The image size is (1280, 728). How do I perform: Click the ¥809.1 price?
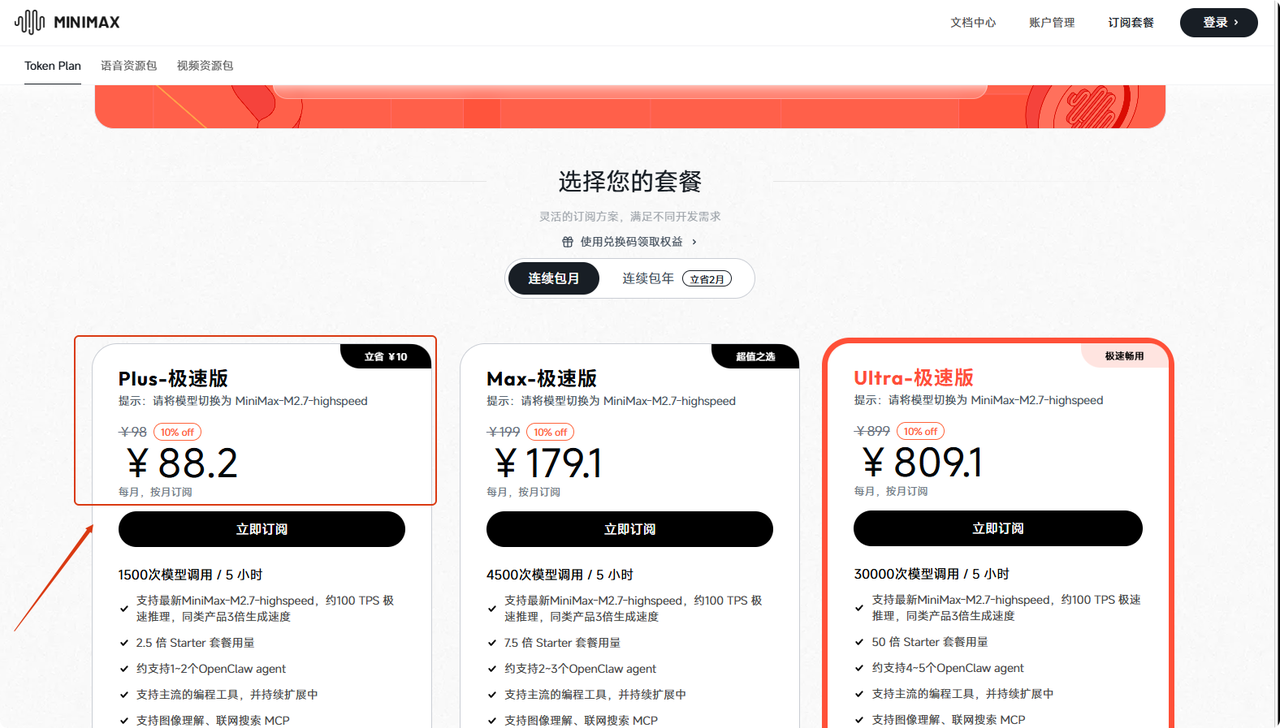(x=921, y=463)
